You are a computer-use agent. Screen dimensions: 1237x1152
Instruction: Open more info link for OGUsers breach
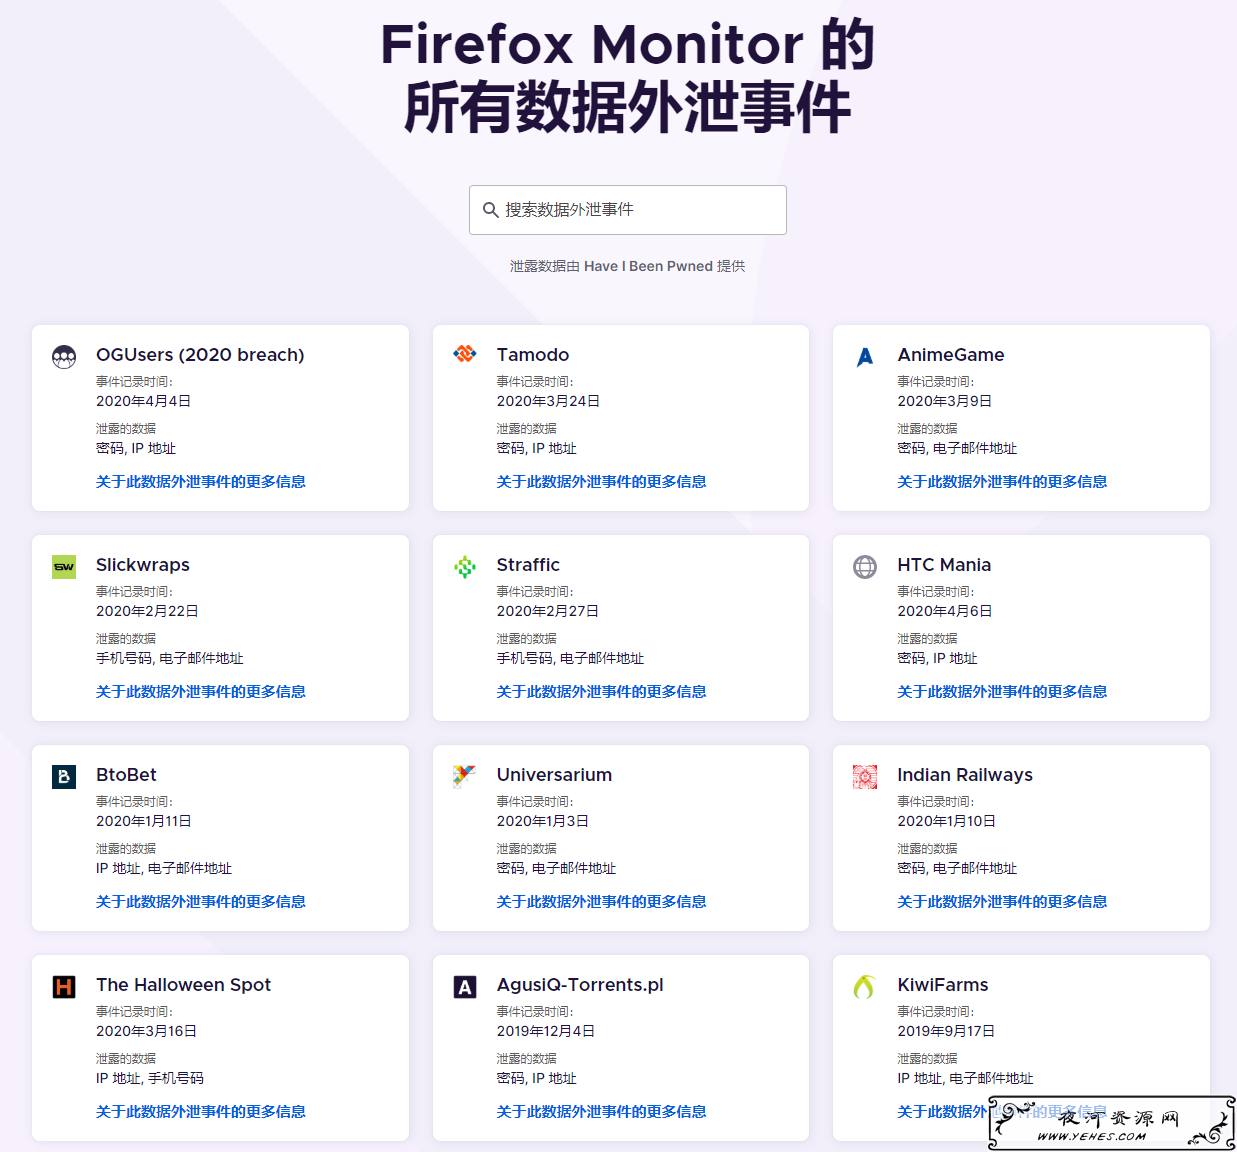(x=201, y=482)
